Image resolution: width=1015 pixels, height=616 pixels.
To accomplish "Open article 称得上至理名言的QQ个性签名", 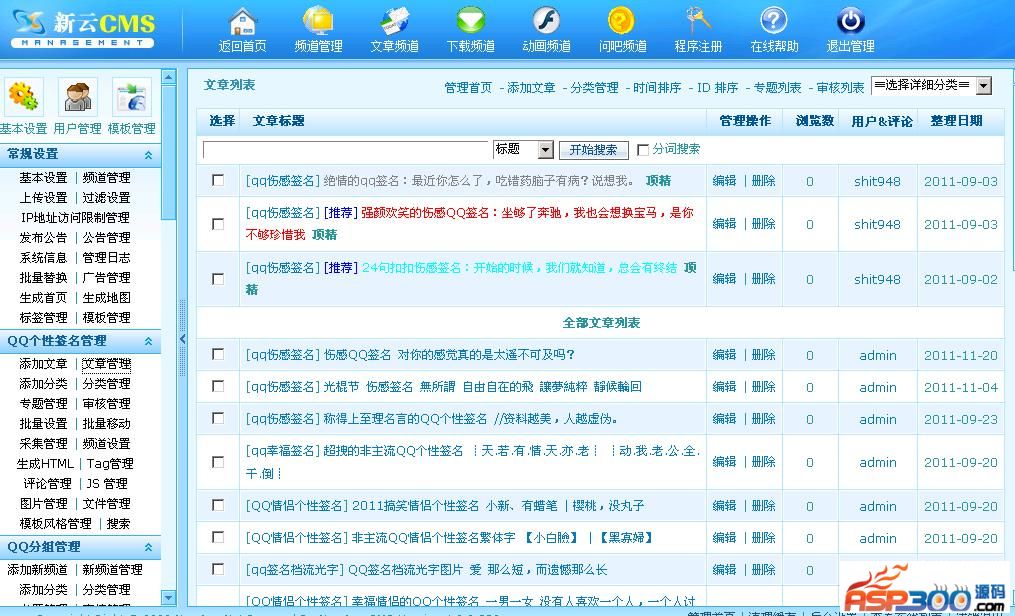I will tap(470, 419).
